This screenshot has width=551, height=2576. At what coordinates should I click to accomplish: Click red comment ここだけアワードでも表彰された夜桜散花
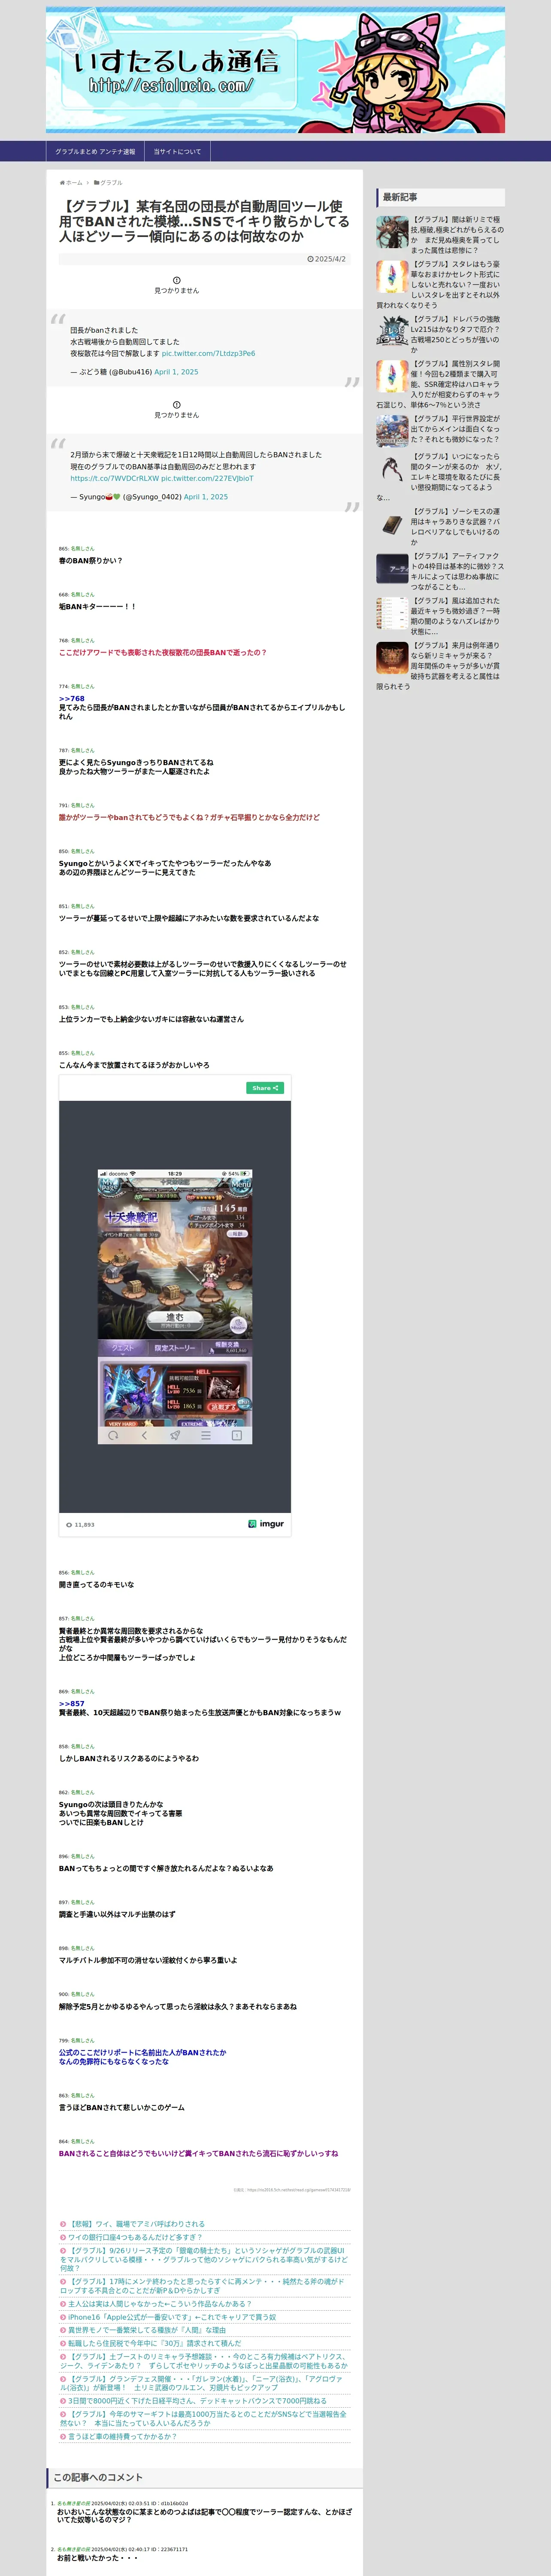pyautogui.click(x=162, y=652)
